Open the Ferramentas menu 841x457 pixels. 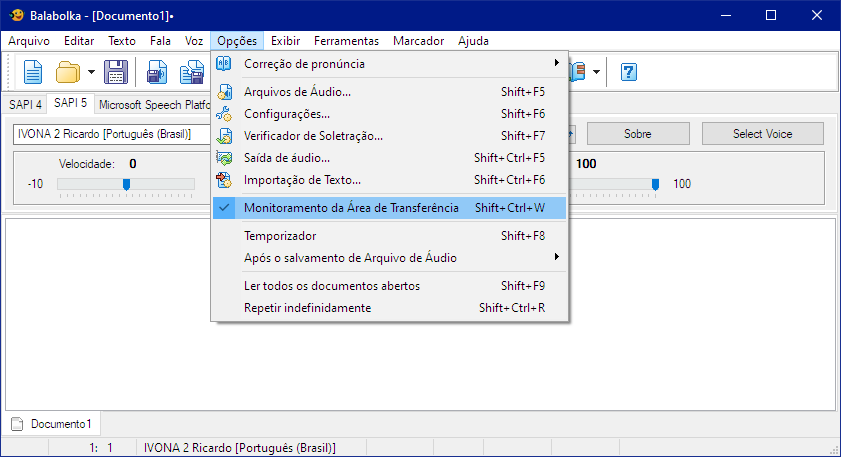pyautogui.click(x=346, y=41)
